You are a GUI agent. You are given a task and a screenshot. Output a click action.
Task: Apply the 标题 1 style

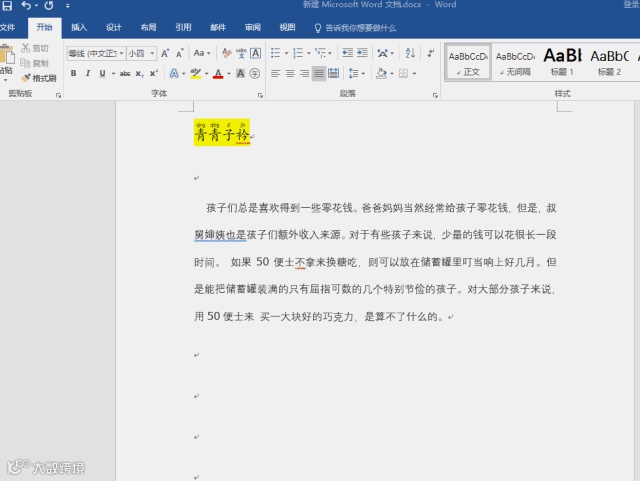pyautogui.click(x=562, y=63)
